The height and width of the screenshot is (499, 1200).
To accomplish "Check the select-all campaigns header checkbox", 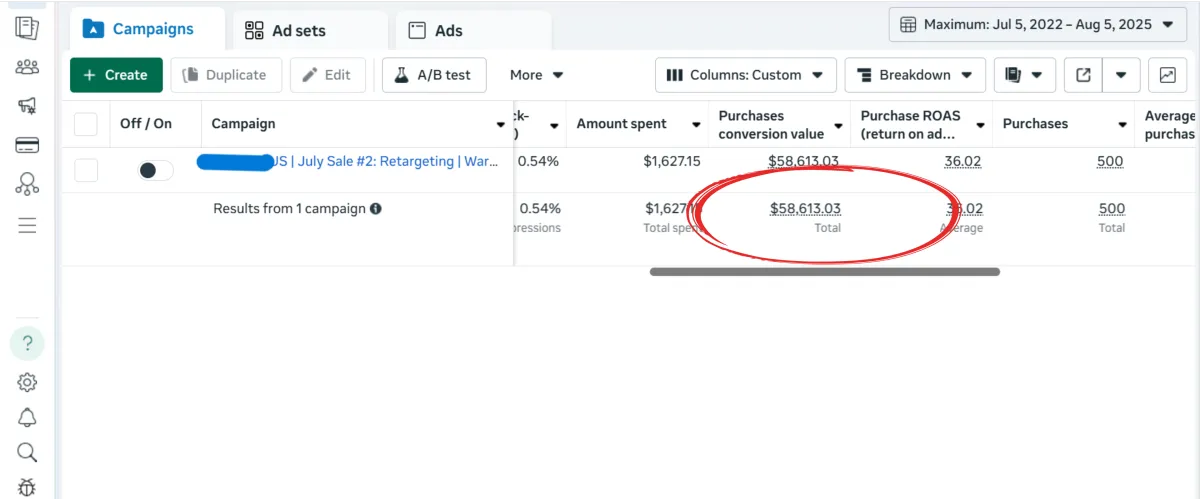I will tap(86, 124).
